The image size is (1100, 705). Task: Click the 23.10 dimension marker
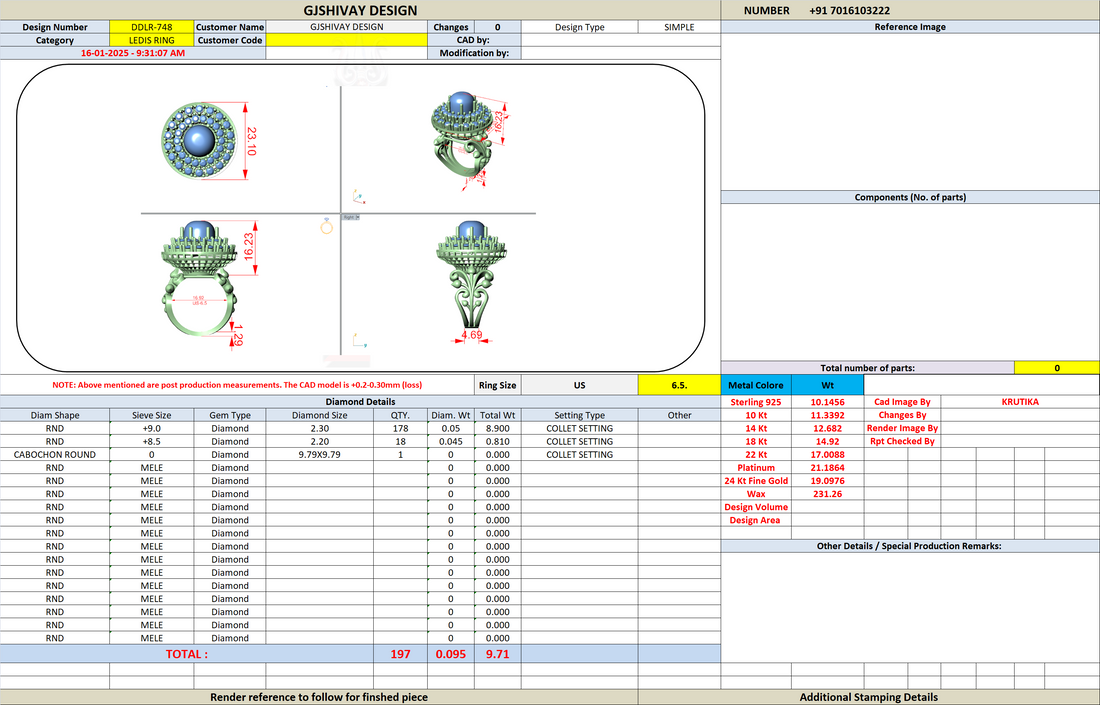pos(248,141)
